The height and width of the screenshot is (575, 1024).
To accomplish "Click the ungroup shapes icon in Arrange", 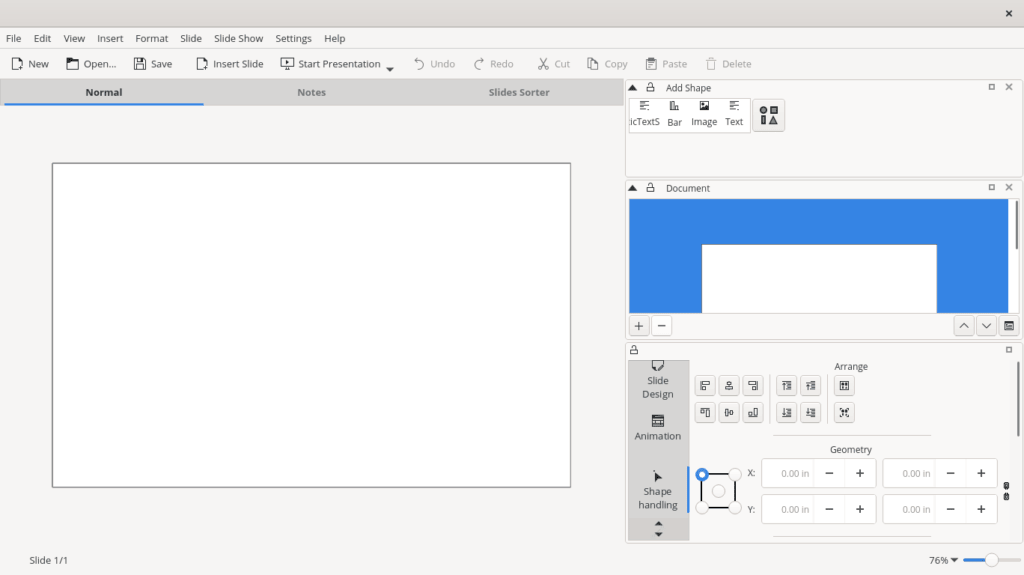I will pos(844,413).
